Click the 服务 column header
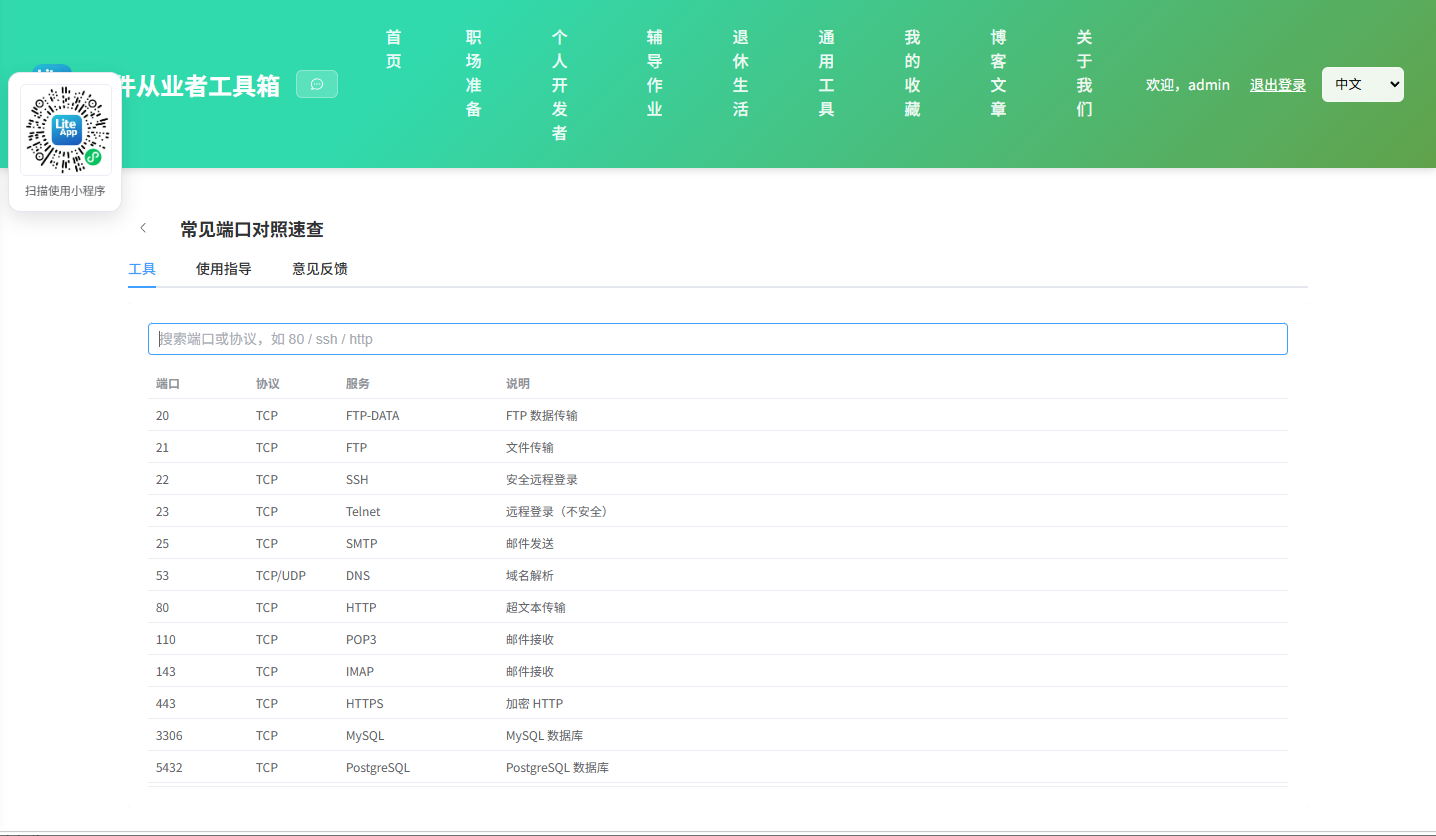Image resolution: width=1436 pixels, height=836 pixels. coord(358,384)
